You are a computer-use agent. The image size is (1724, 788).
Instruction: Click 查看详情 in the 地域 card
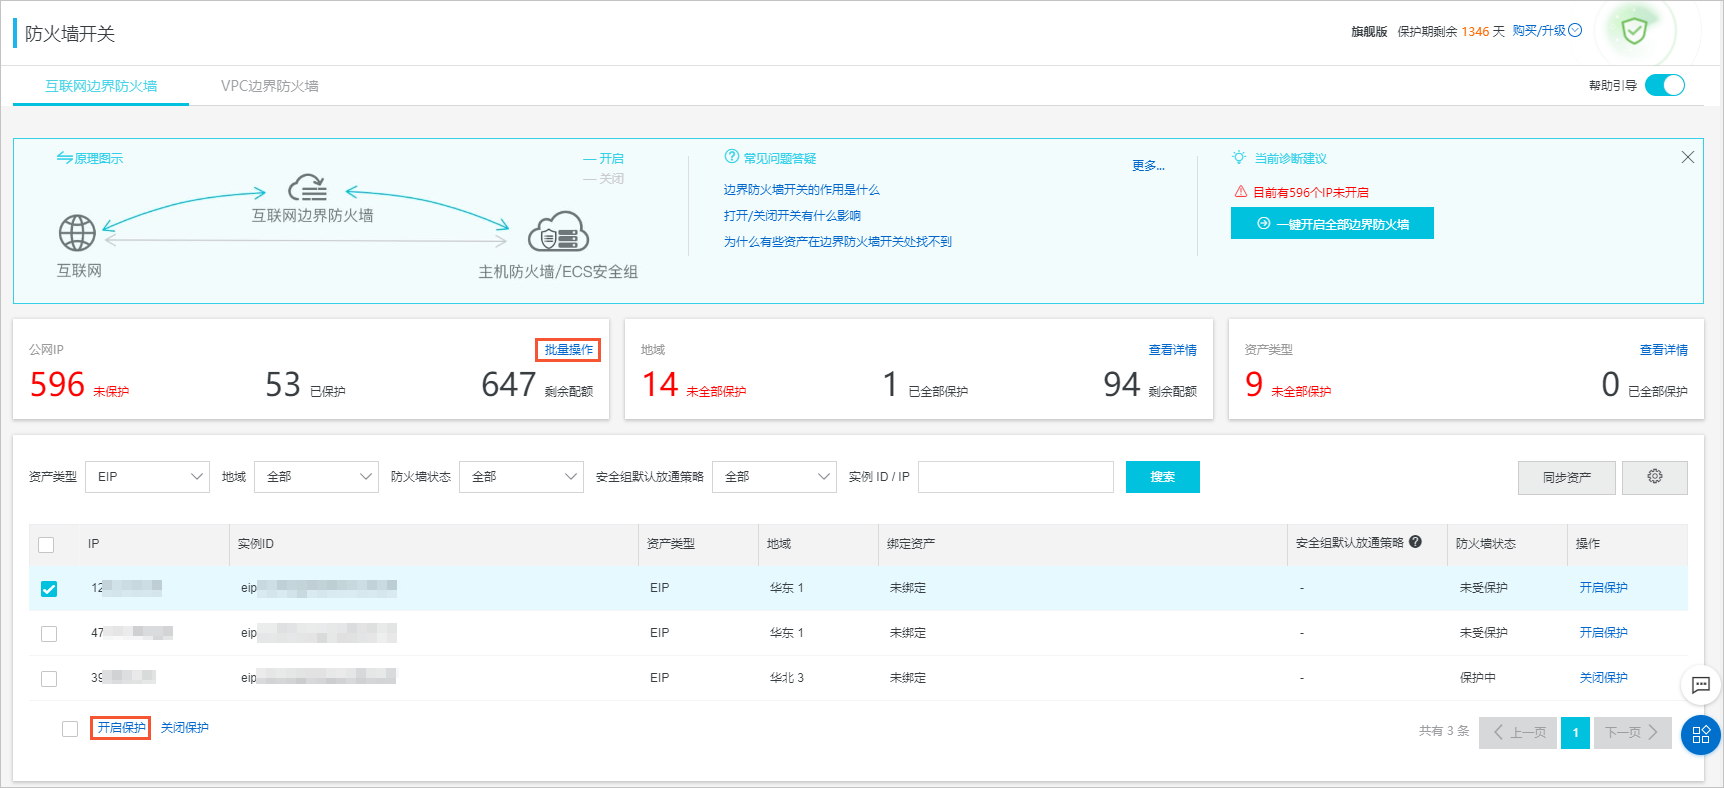point(1172,350)
